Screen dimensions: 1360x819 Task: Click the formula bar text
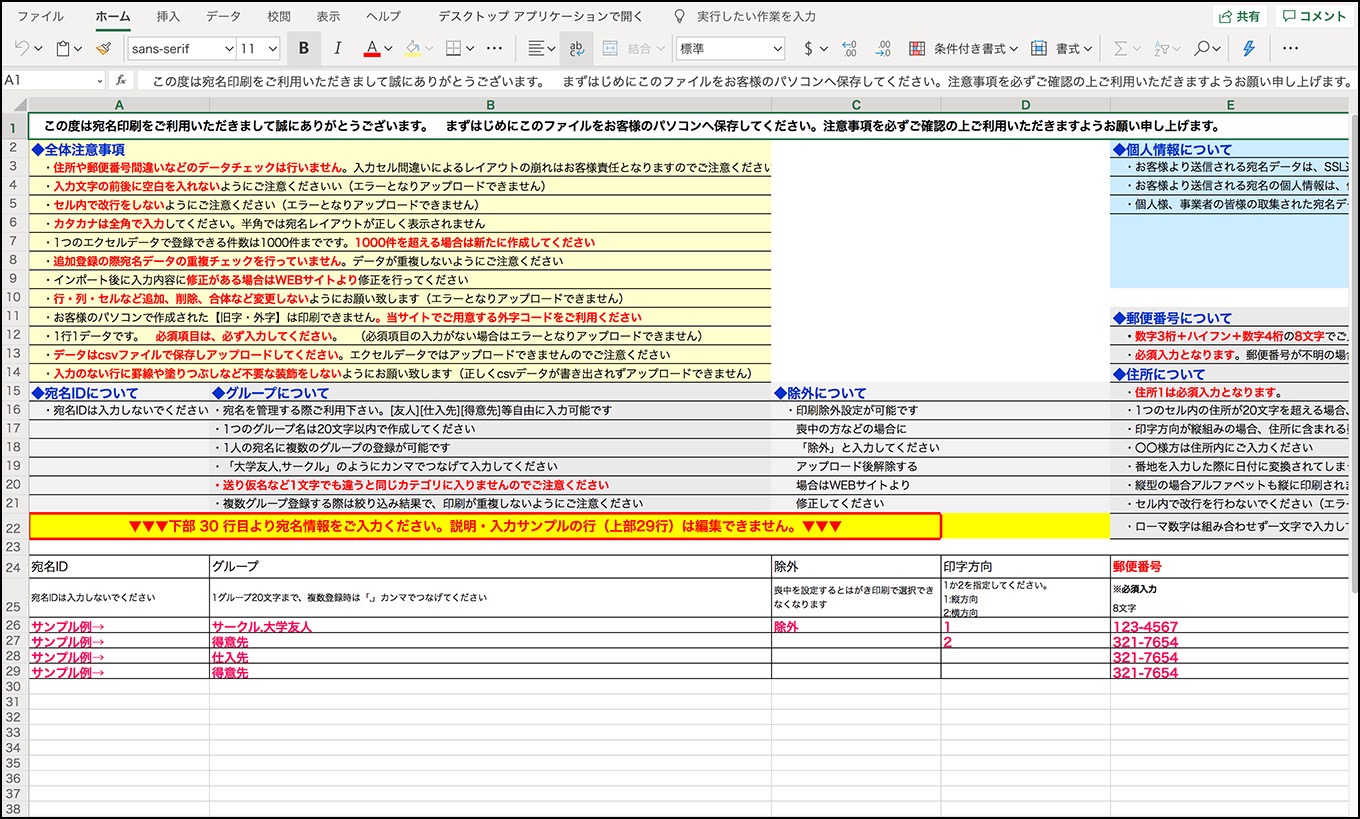[752, 80]
